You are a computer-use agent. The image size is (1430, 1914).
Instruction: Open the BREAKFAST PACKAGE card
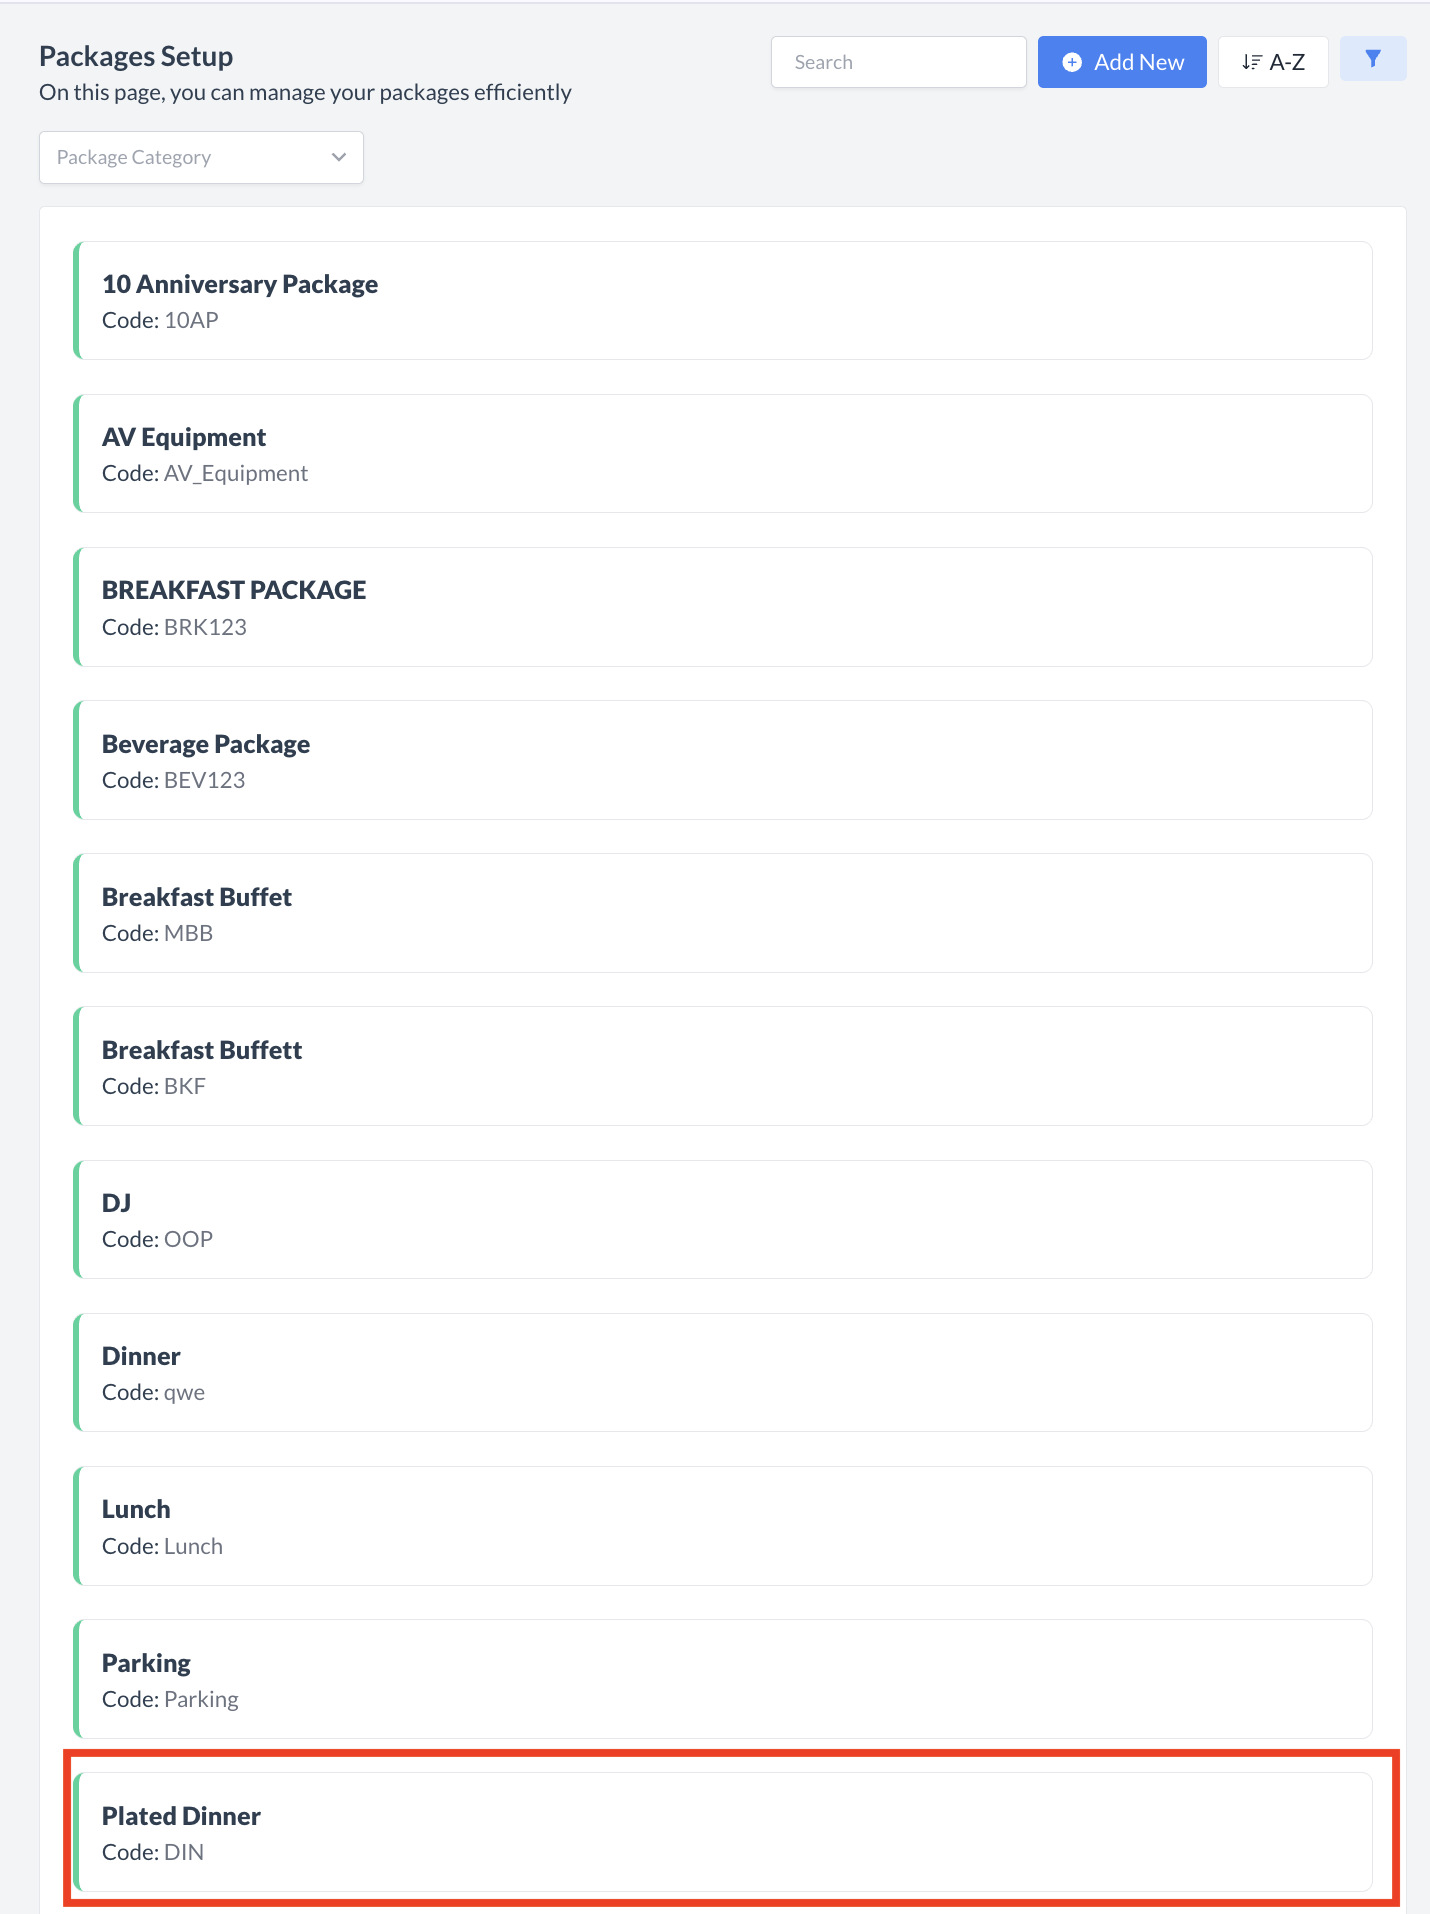coord(723,607)
